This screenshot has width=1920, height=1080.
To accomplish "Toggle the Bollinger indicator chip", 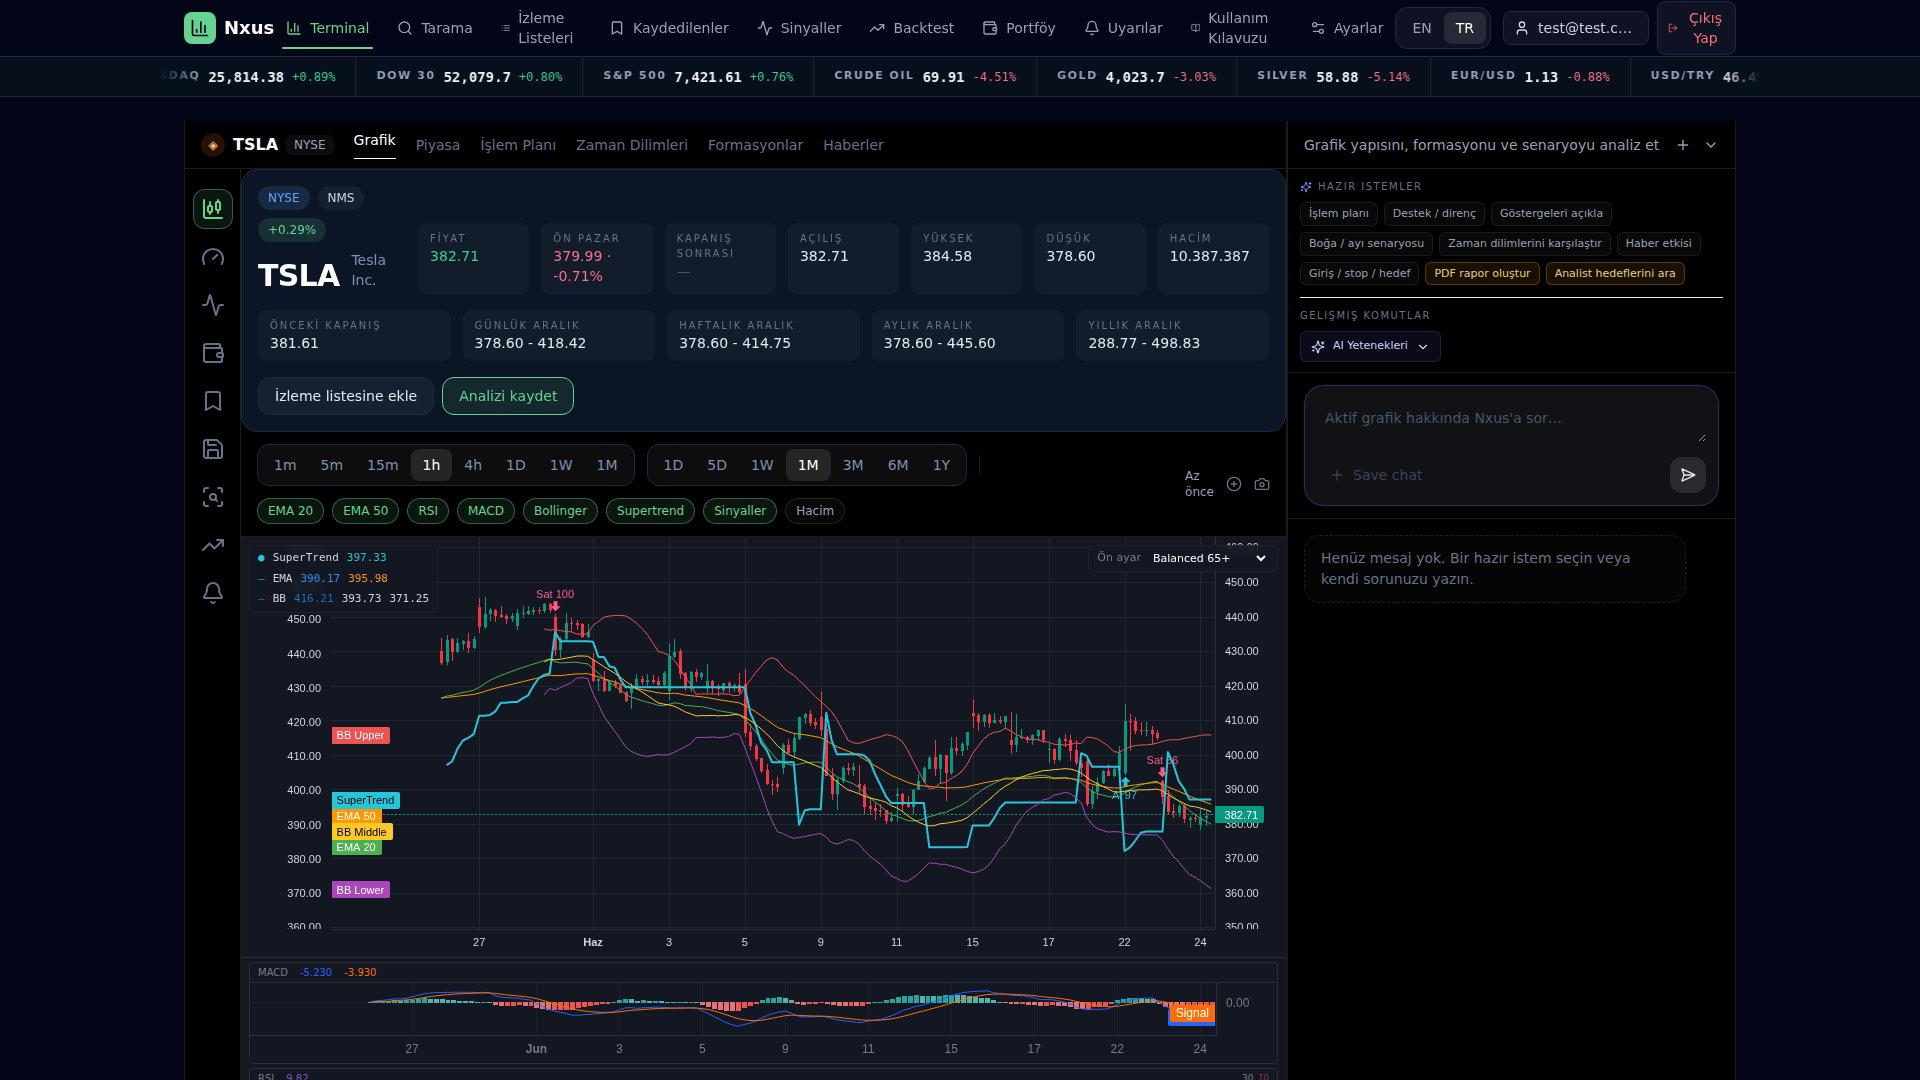I will pos(560,511).
